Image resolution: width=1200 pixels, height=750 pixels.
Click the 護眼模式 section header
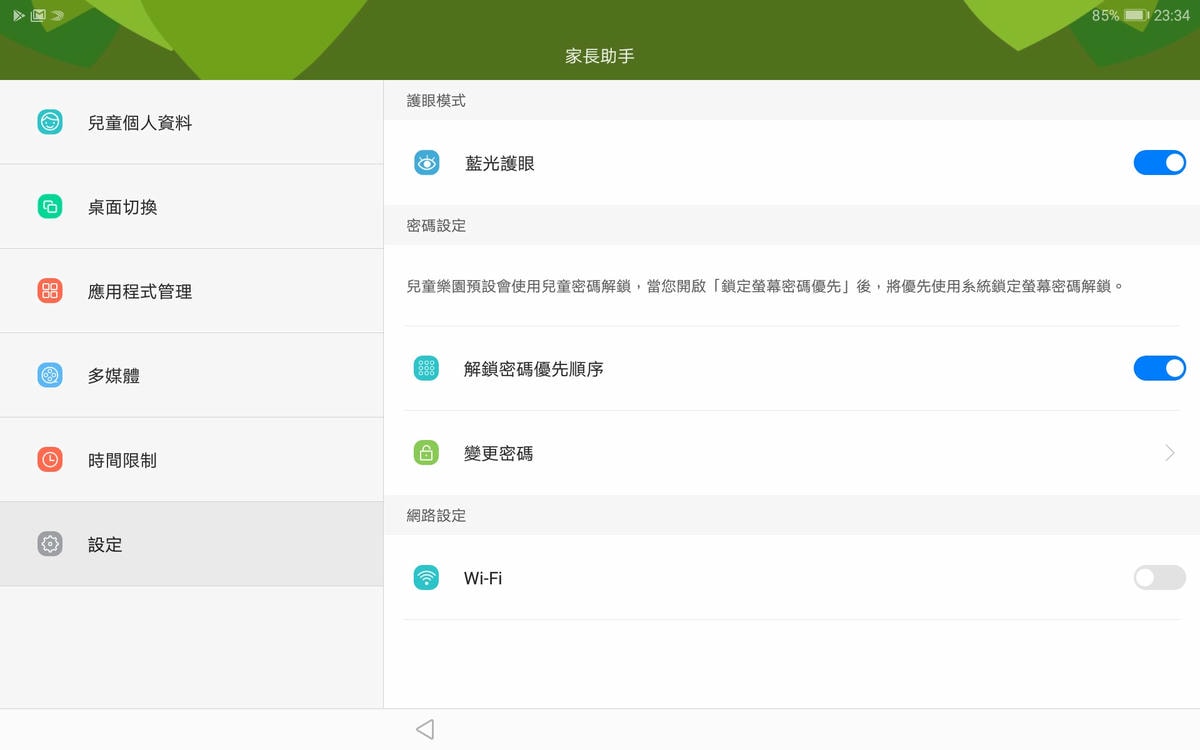point(436,101)
